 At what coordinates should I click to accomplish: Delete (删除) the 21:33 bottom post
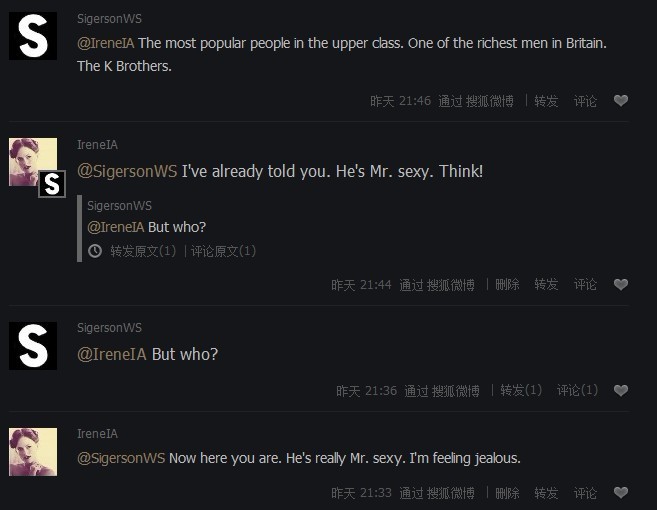[507, 493]
